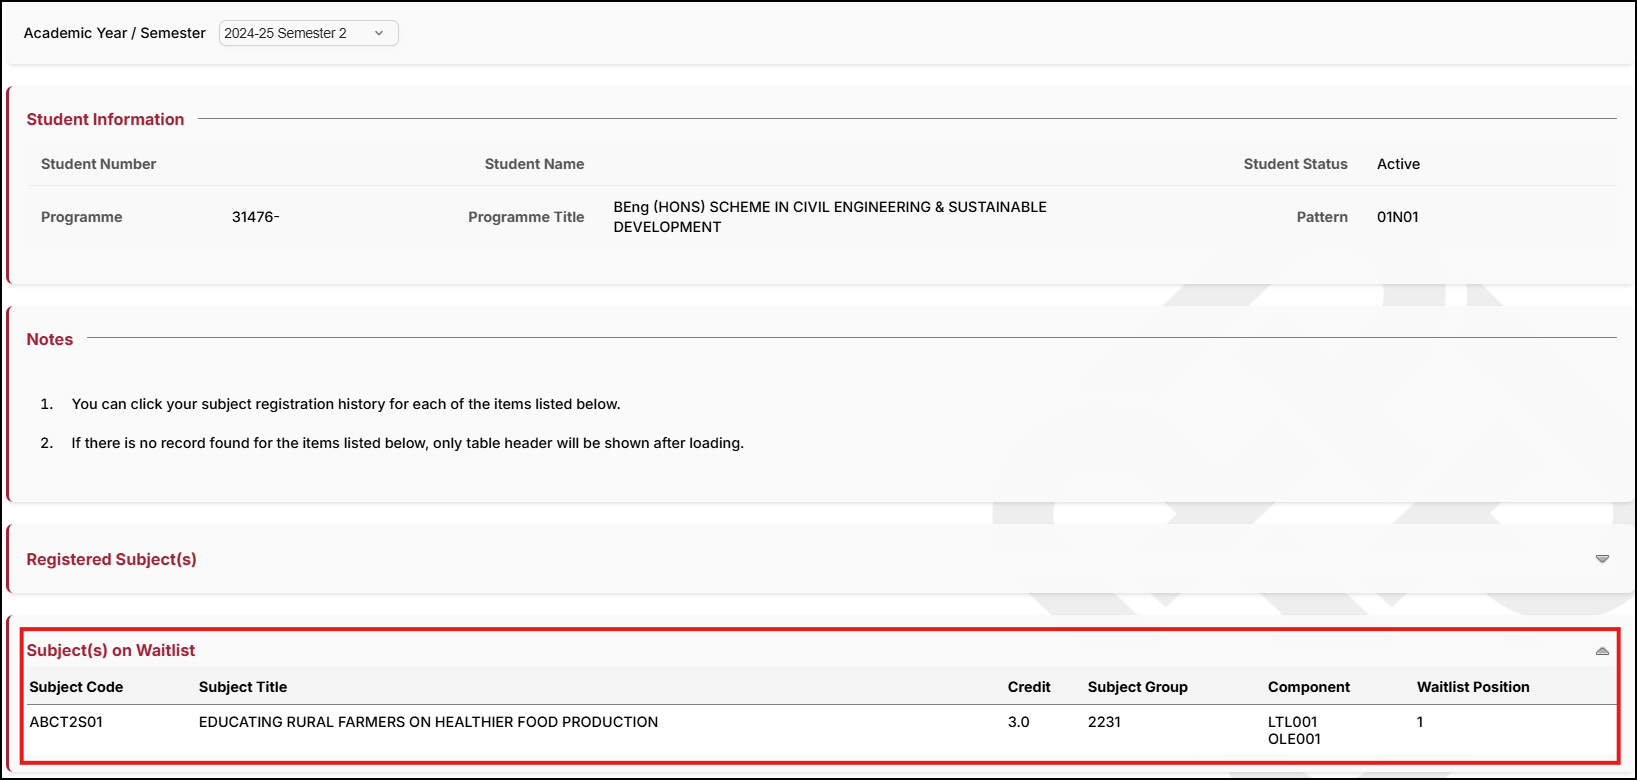Screen dimensions: 1637x780
Task: Click the Waitlist Position column header
Action: (1472, 687)
